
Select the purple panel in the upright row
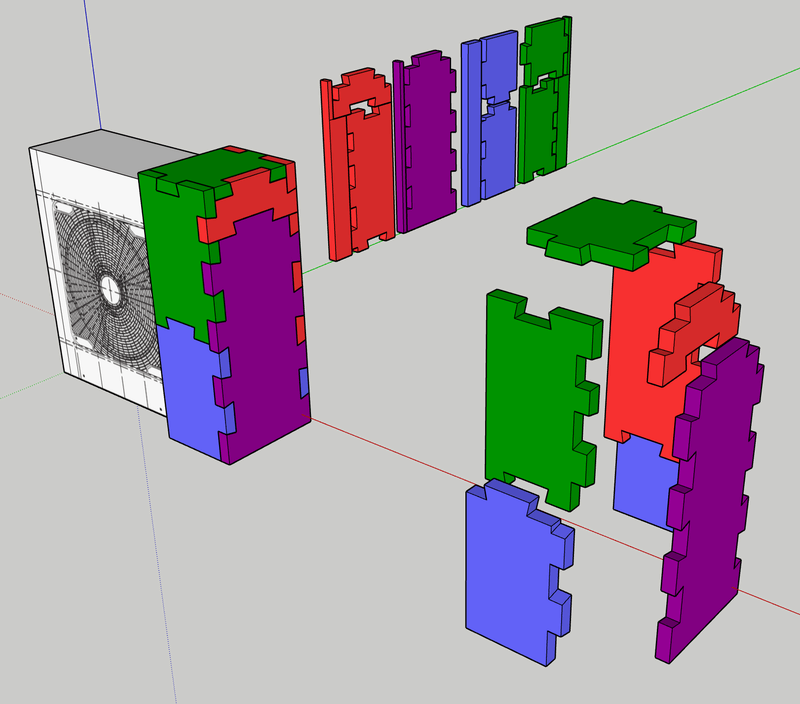[426, 140]
